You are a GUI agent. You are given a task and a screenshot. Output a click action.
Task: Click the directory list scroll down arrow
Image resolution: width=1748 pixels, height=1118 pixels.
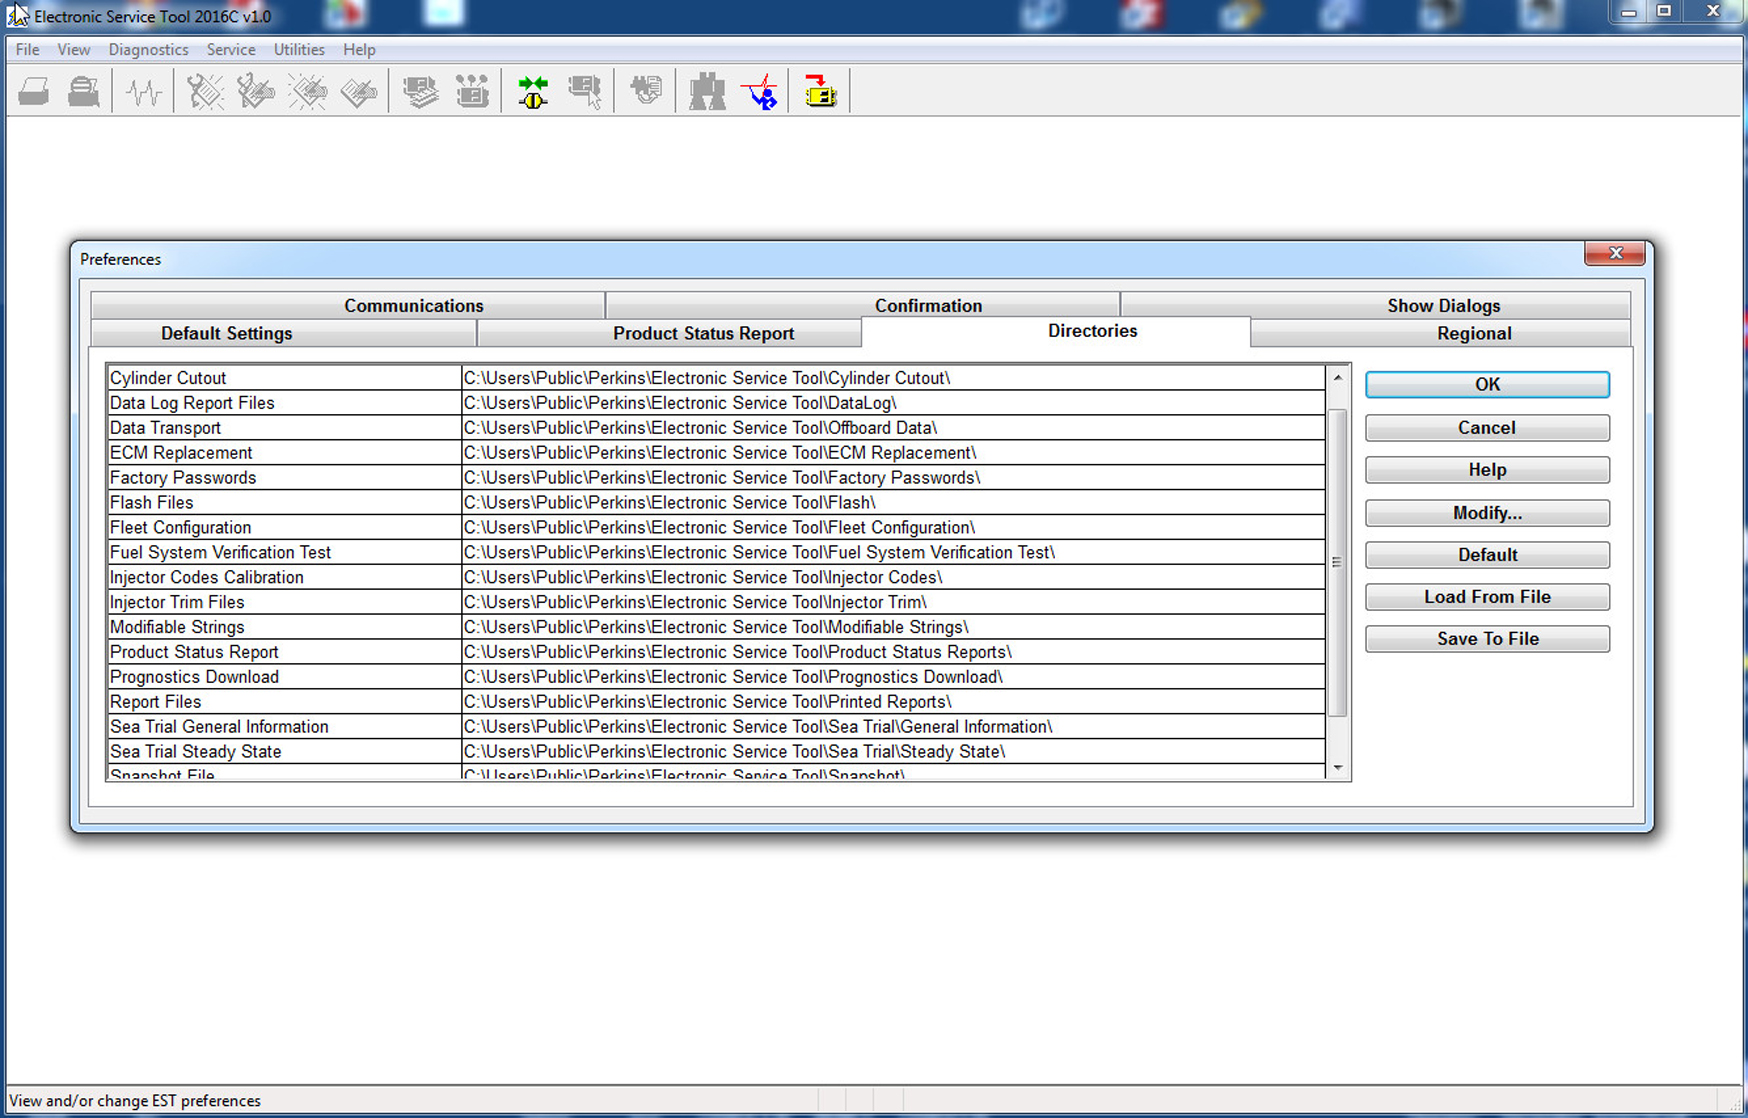[1337, 768]
